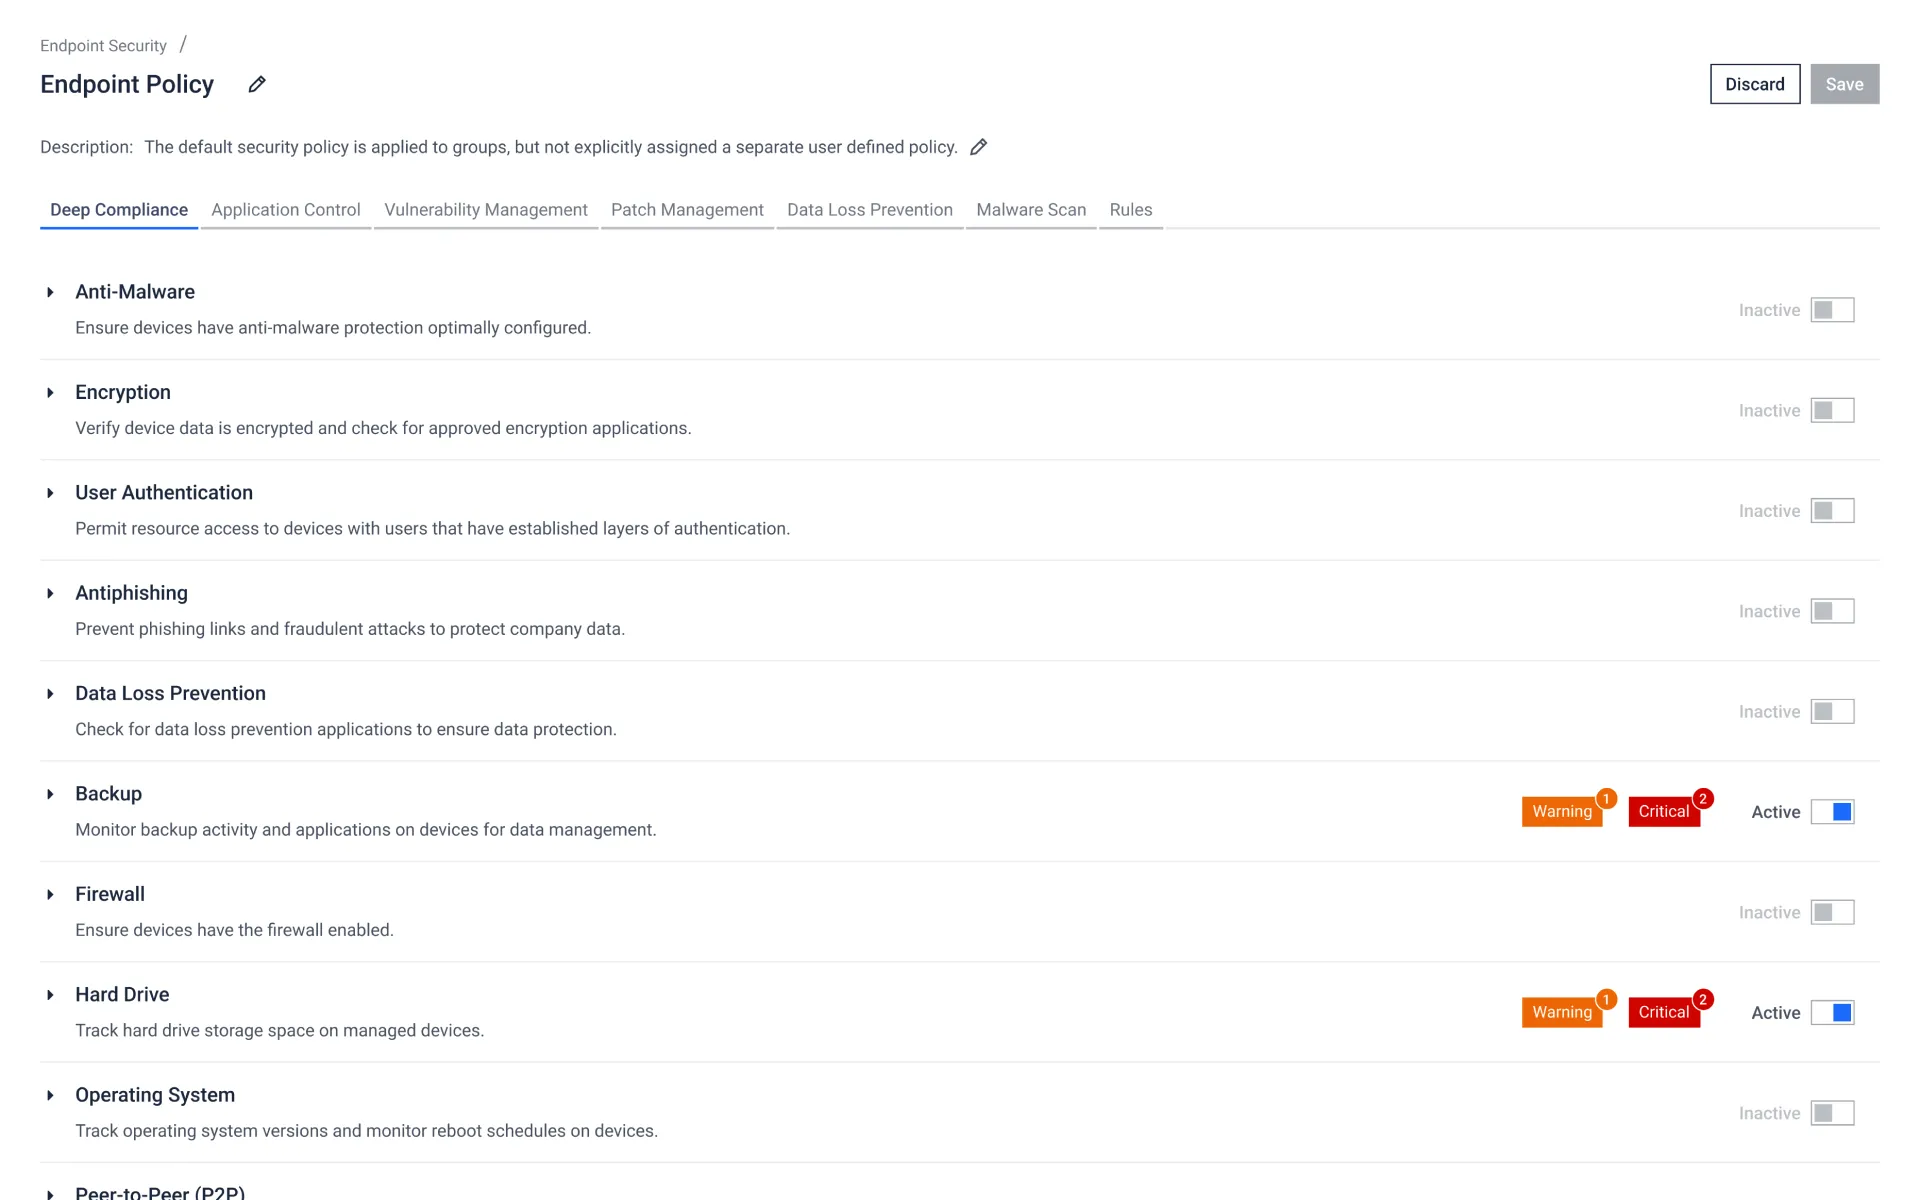The image size is (1920, 1200).
Task: Go to Endpoint Security breadcrumb
Action: pyautogui.click(x=103, y=46)
